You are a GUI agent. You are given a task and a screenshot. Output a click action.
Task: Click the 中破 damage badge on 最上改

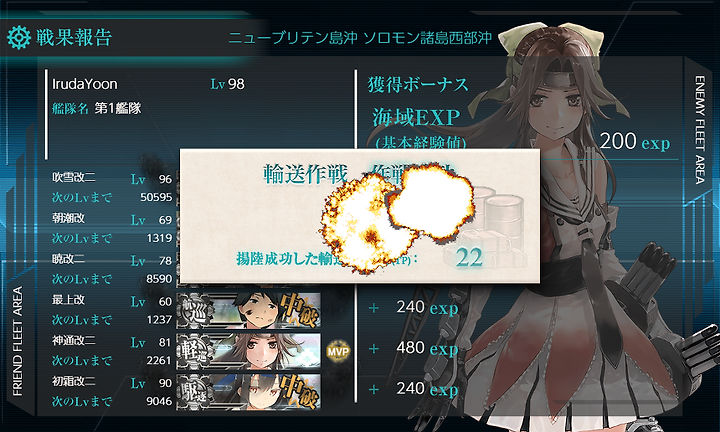(x=299, y=310)
